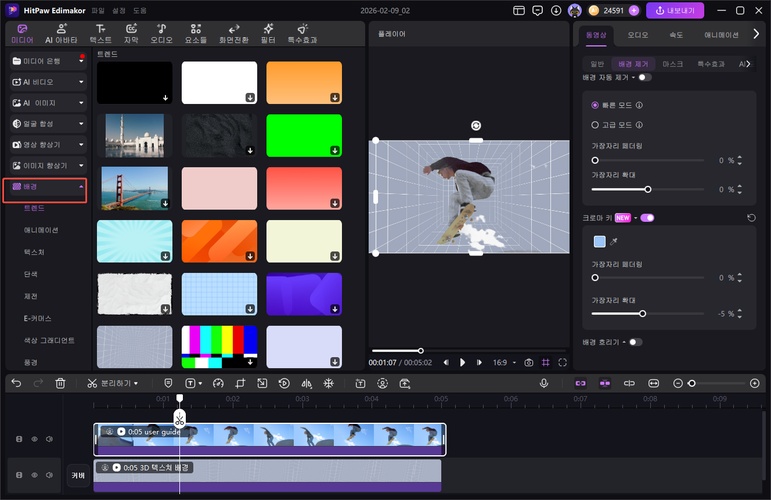Open the 16:9 aspect ratio dropdown
This screenshot has width=771, height=500.
[503, 362]
